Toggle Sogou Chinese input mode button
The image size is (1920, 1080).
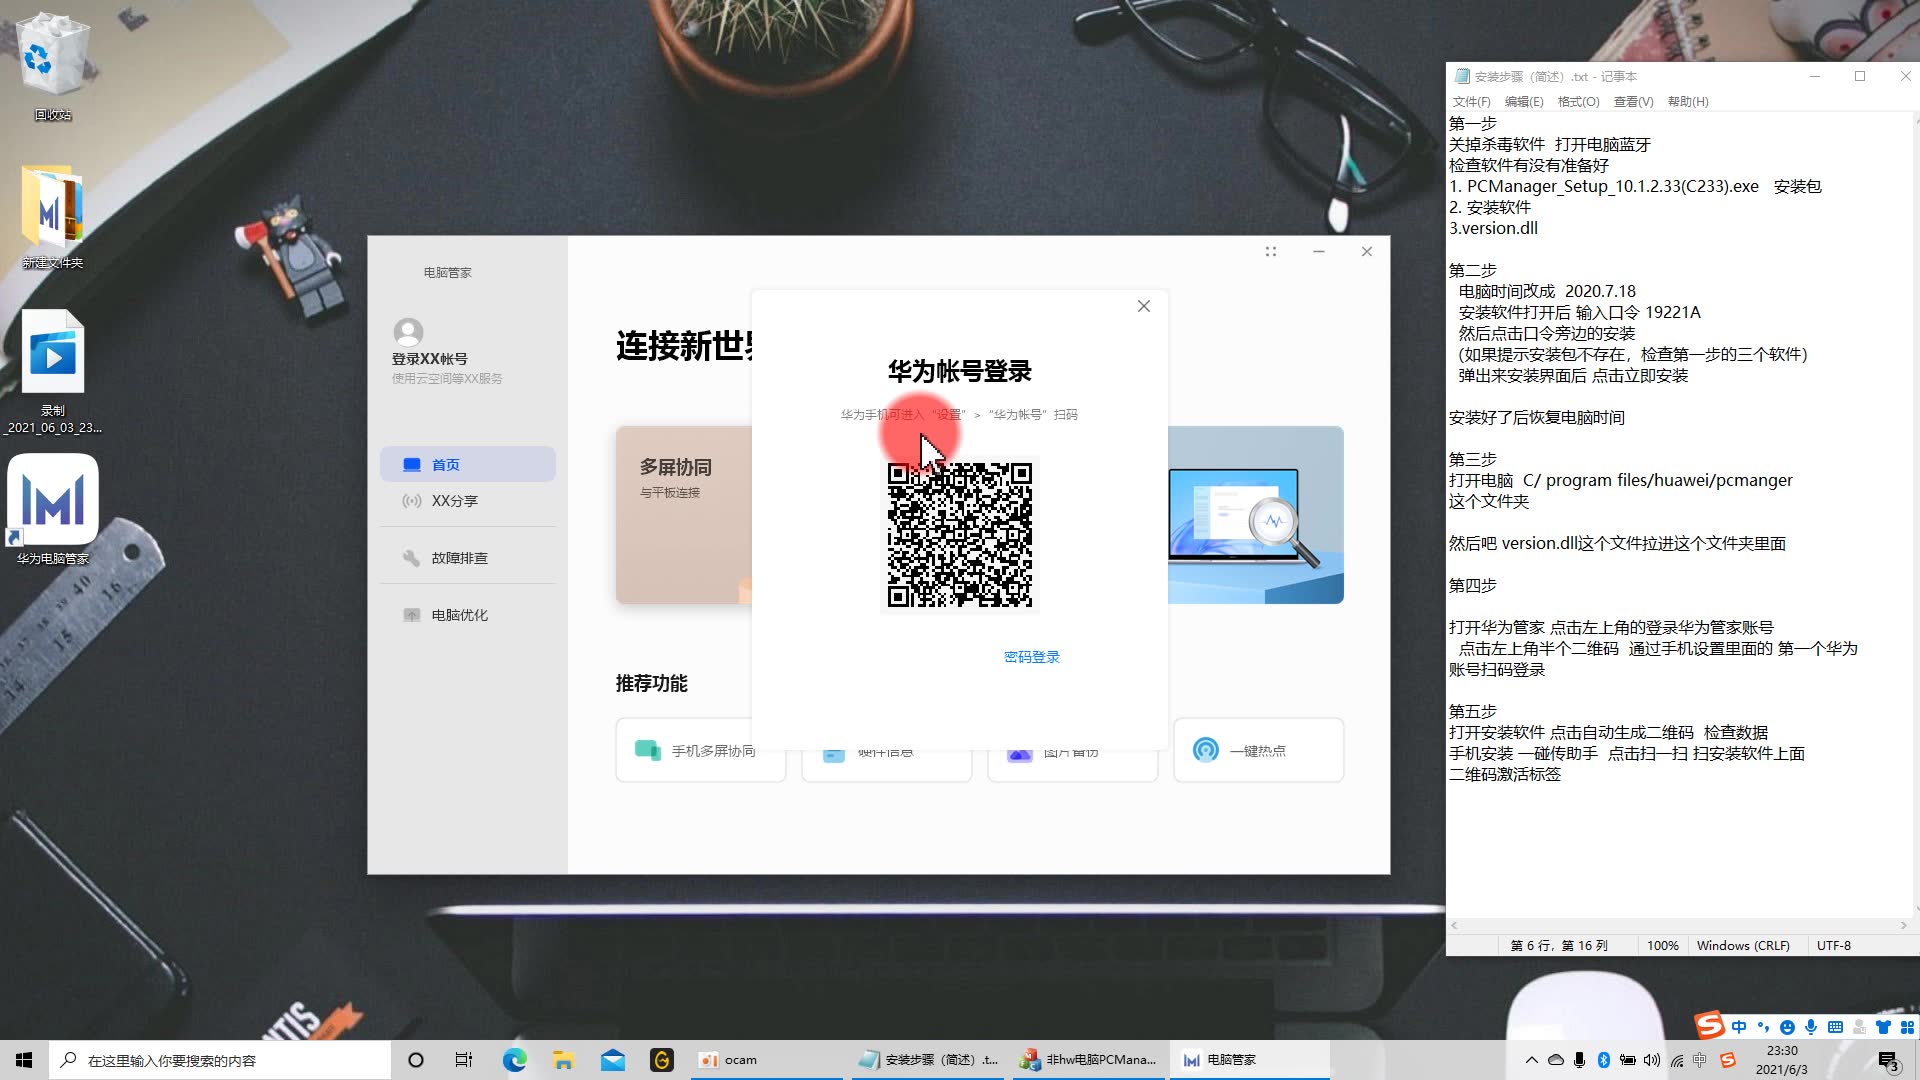pos(1739,1027)
